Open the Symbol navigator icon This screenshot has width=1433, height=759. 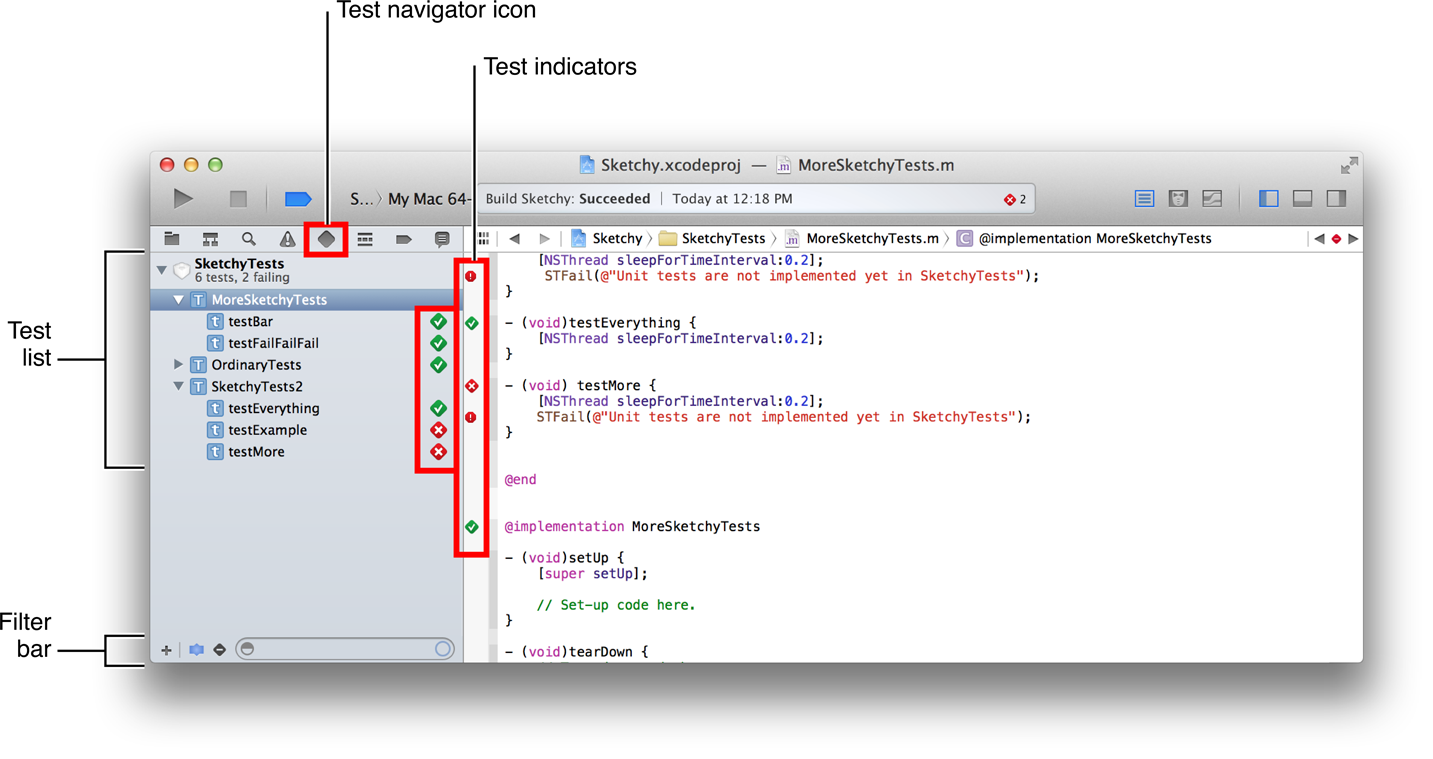click(210, 239)
